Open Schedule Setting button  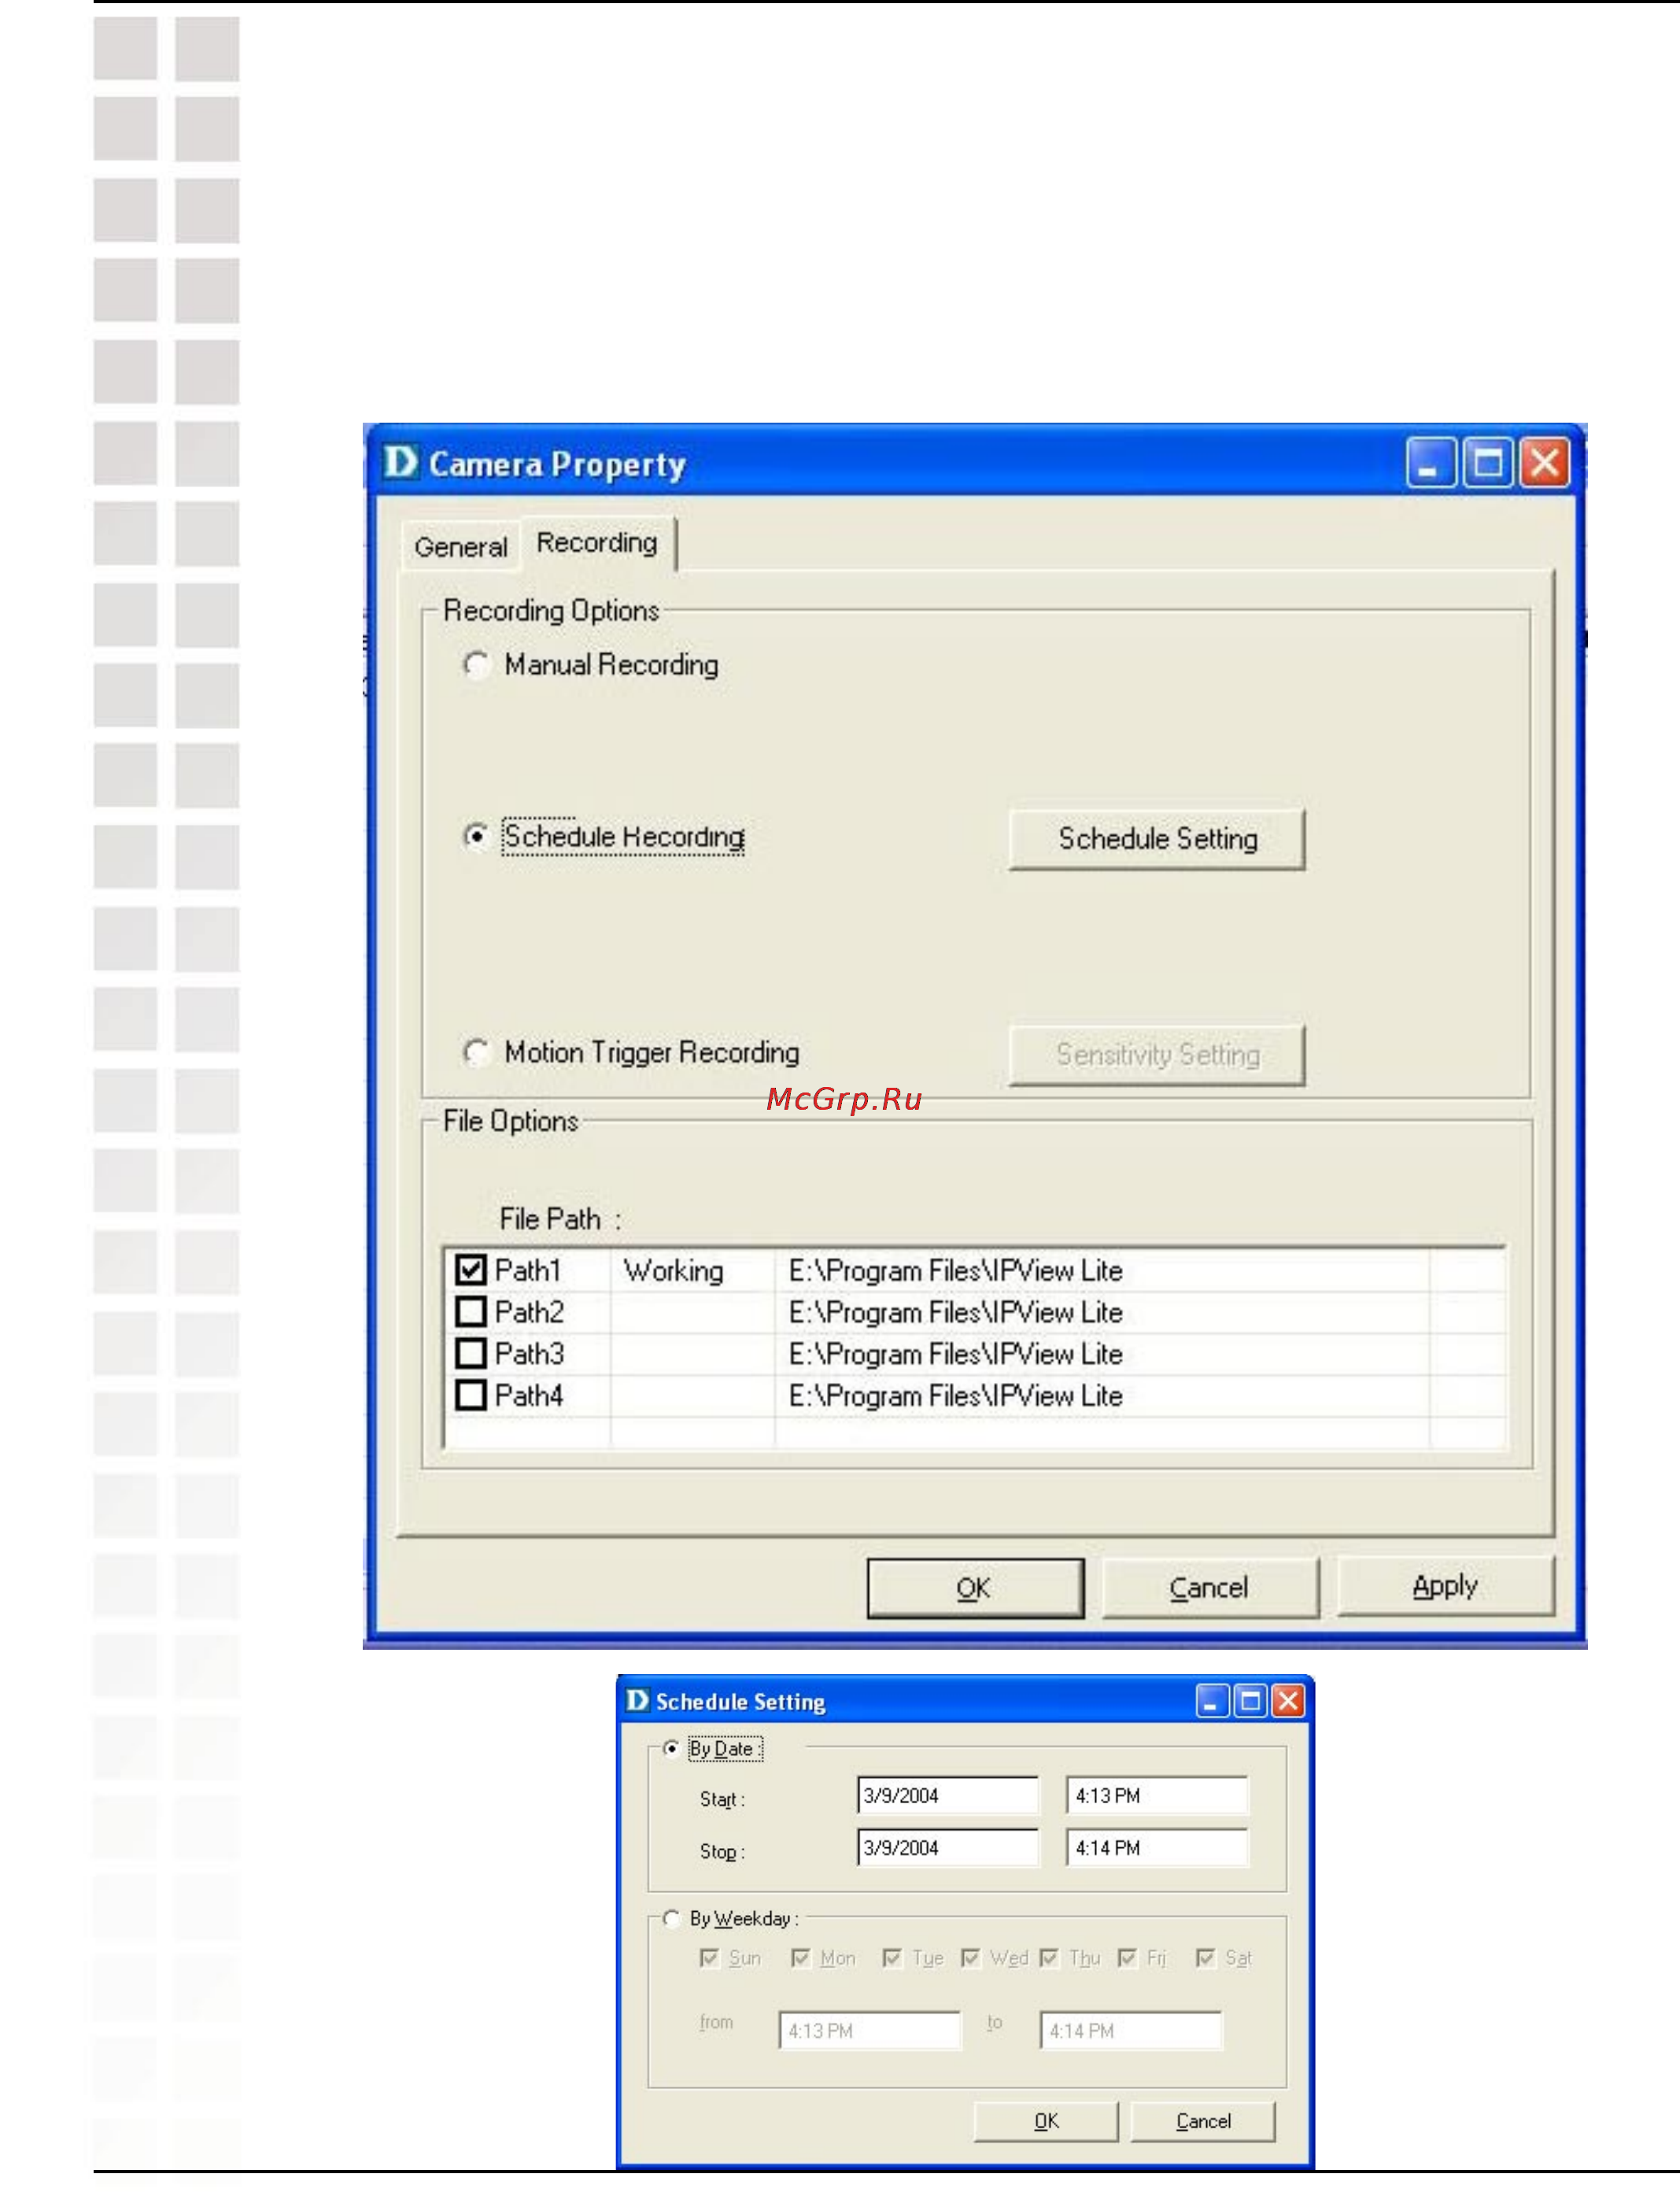(x=1157, y=839)
